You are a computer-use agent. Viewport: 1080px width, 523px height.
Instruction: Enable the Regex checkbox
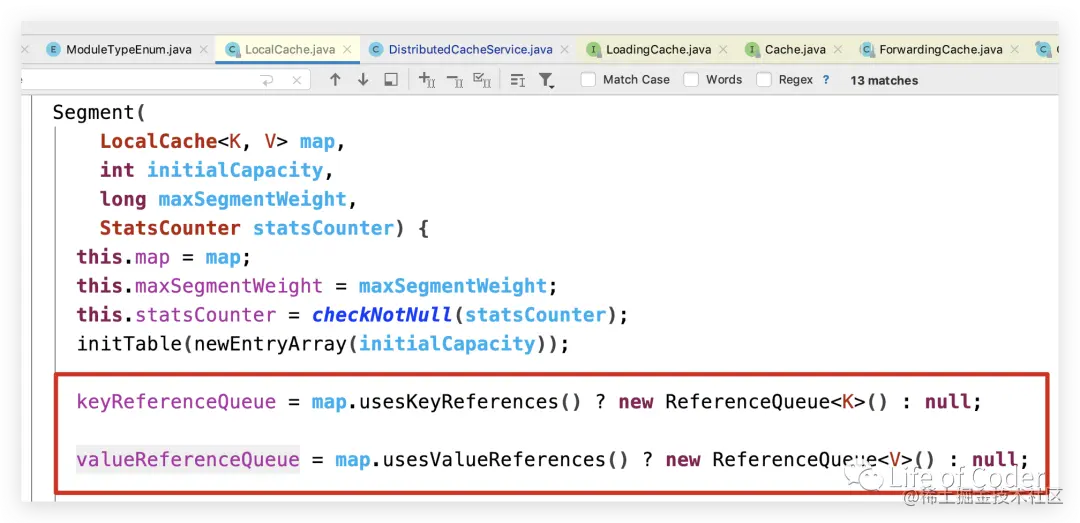[764, 80]
